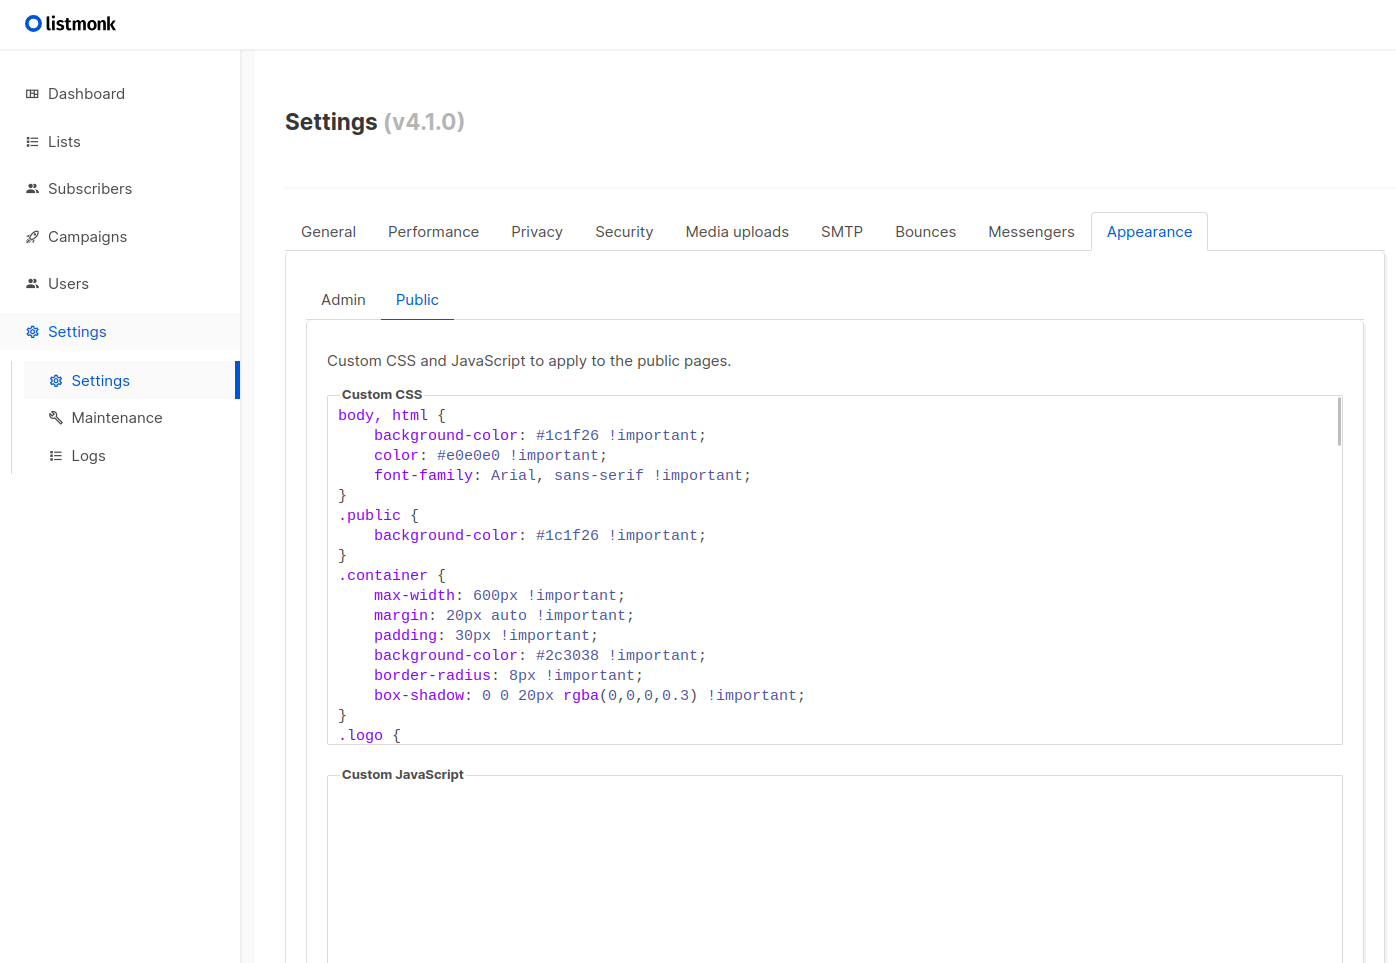Viewport: 1396px width, 963px height.
Task: Click the listmonk logo
Action: pos(70,24)
